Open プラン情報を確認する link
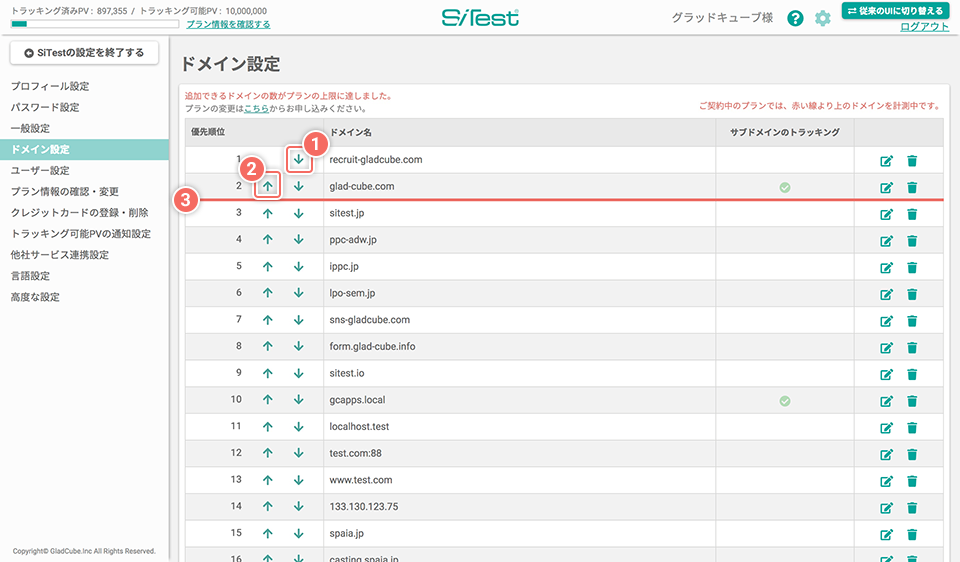The image size is (960, 562). pyautogui.click(x=228, y=24)
